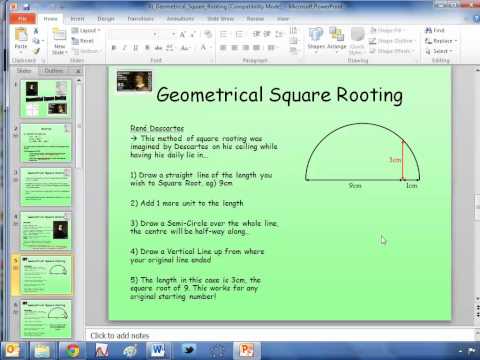
Task: Apply bullet list formatting
Action: coord(224,34)
